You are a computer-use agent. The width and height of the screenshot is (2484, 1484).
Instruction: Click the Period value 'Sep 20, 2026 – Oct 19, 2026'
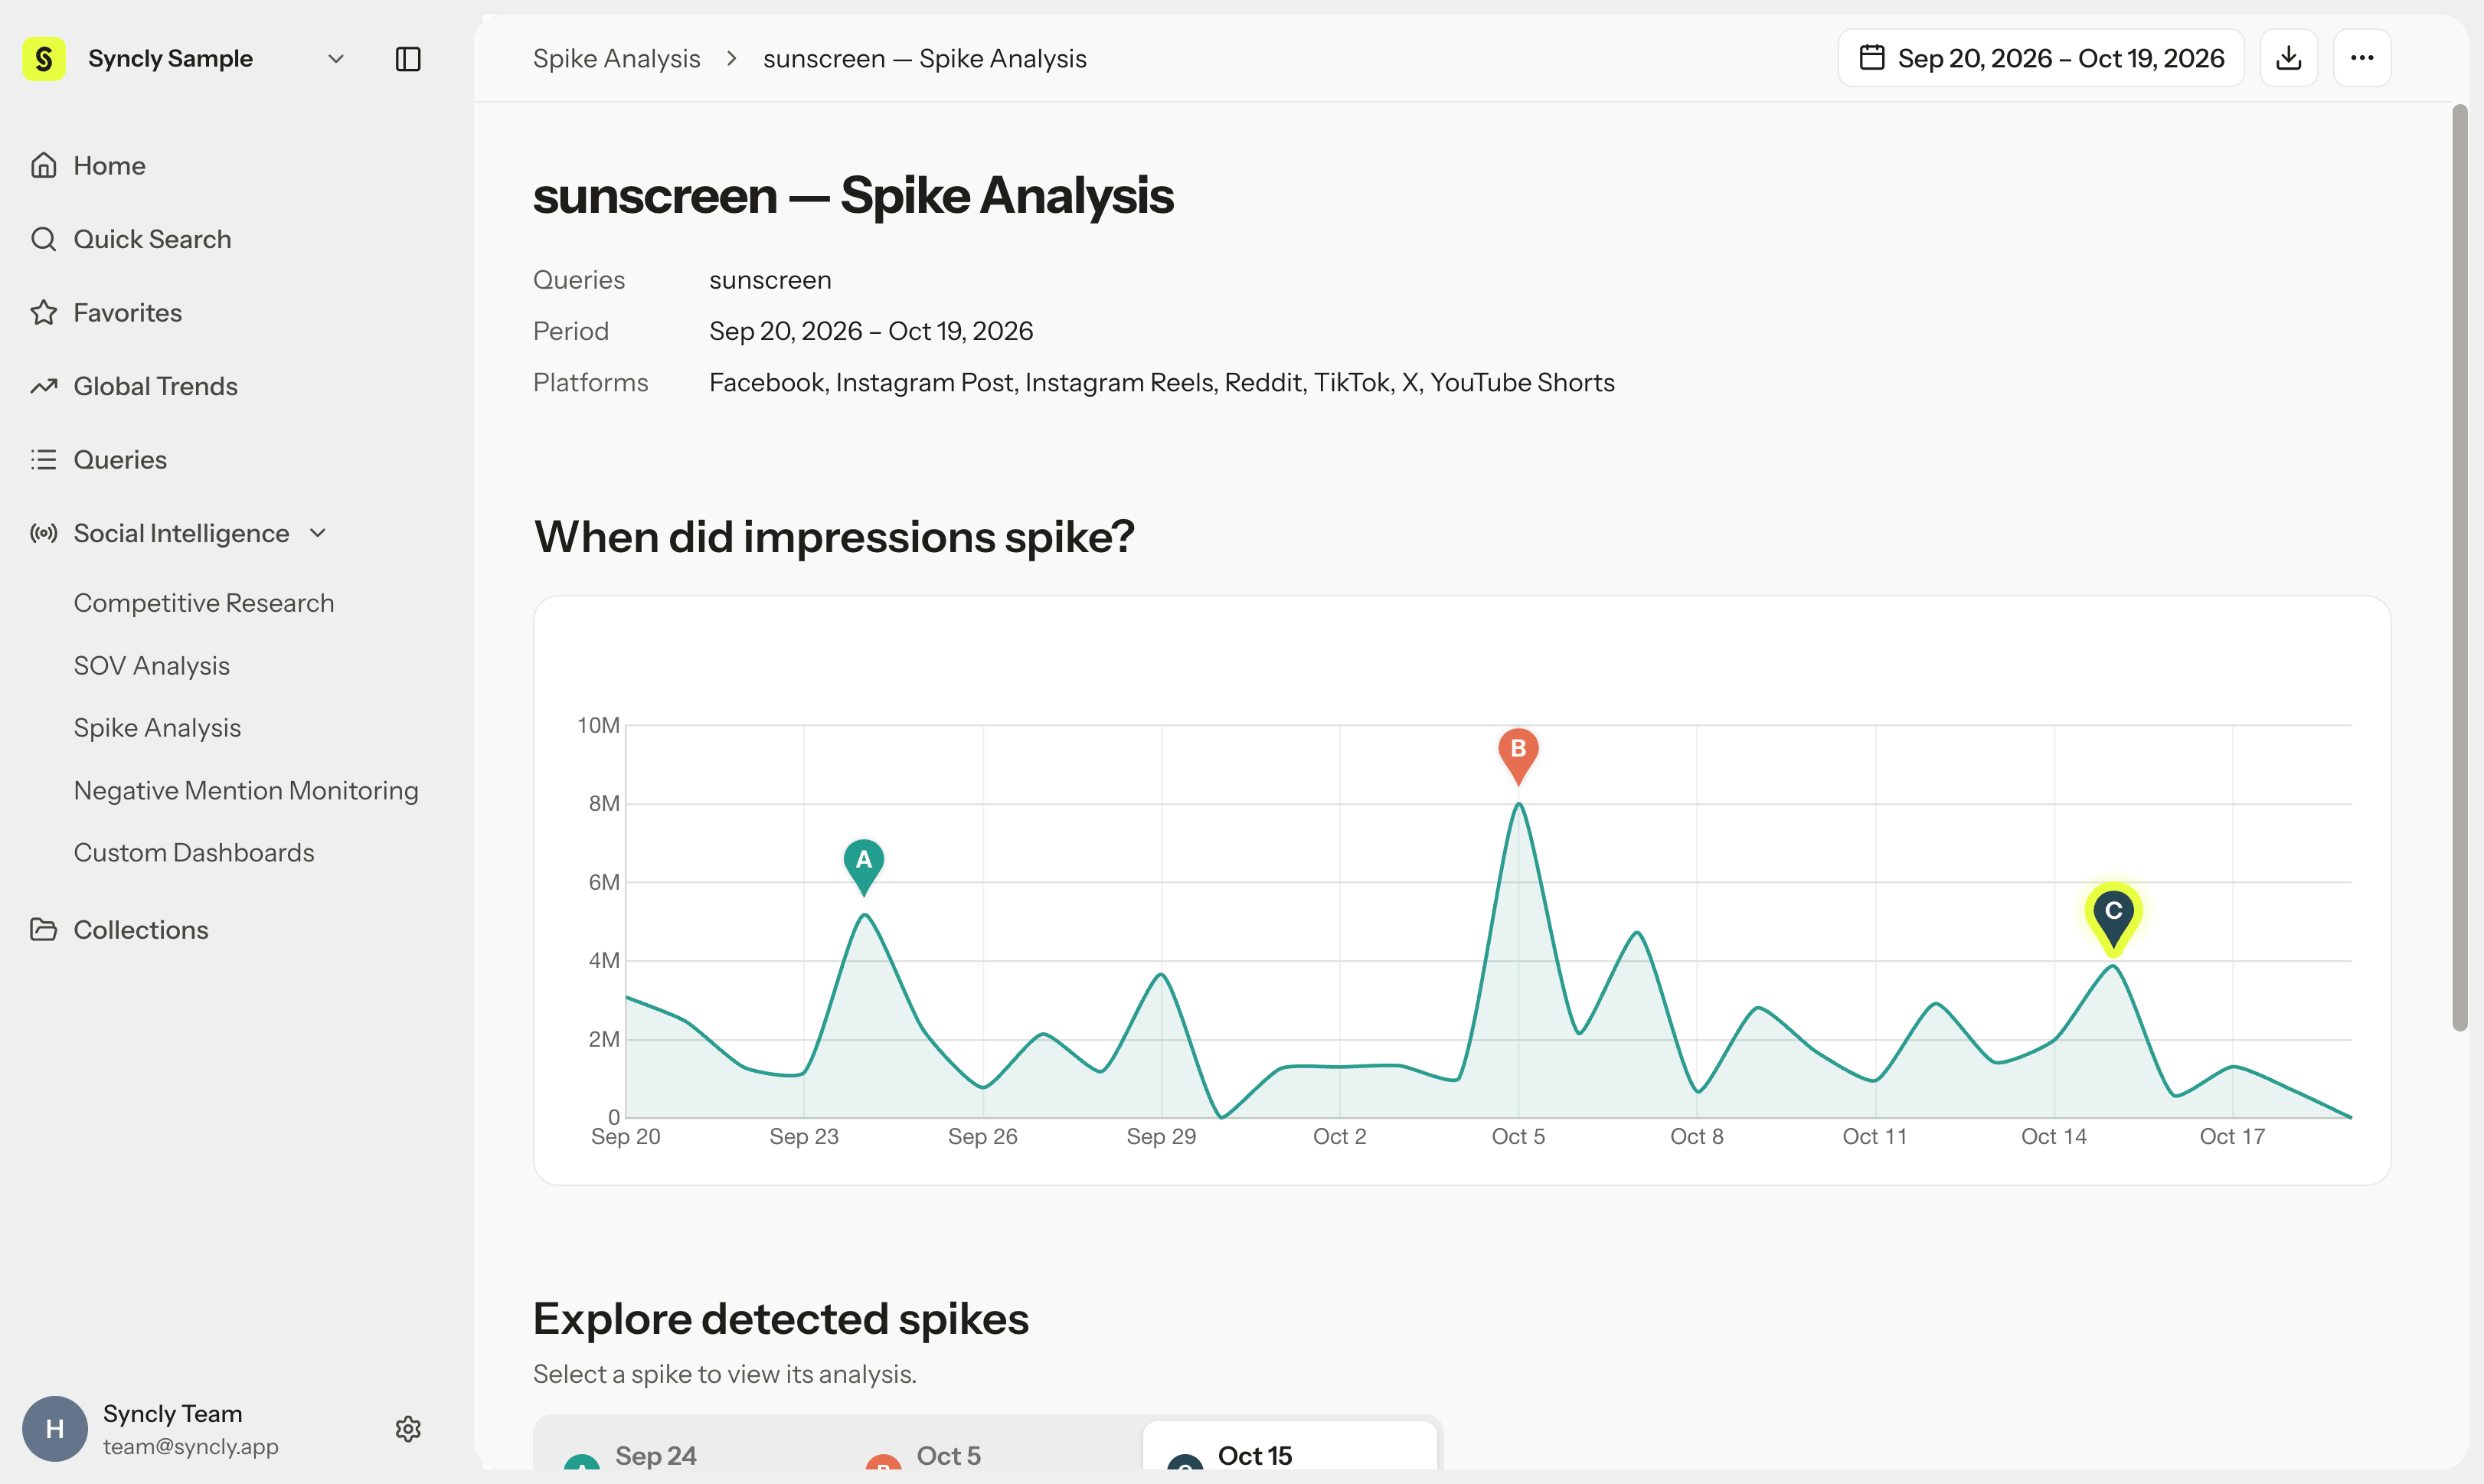pos(871,331)
